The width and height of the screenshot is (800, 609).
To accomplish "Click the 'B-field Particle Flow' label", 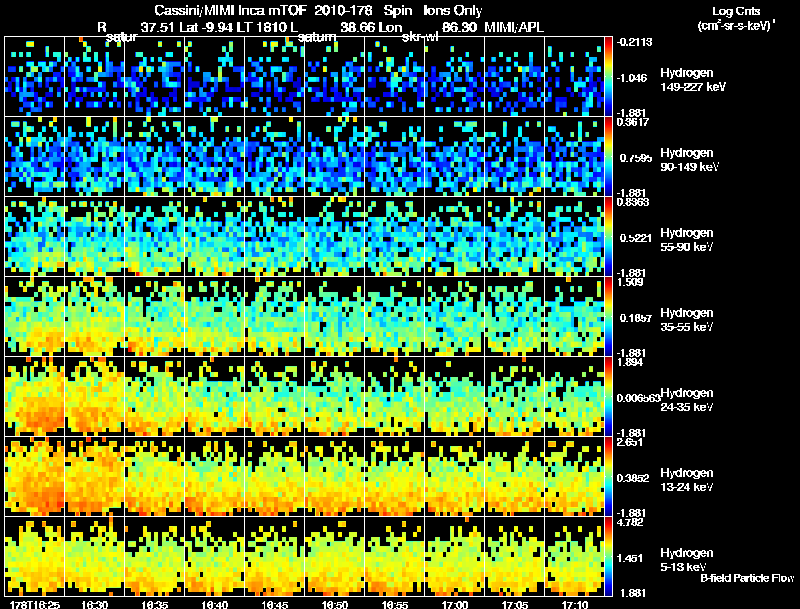I will (x=746, y=578).
